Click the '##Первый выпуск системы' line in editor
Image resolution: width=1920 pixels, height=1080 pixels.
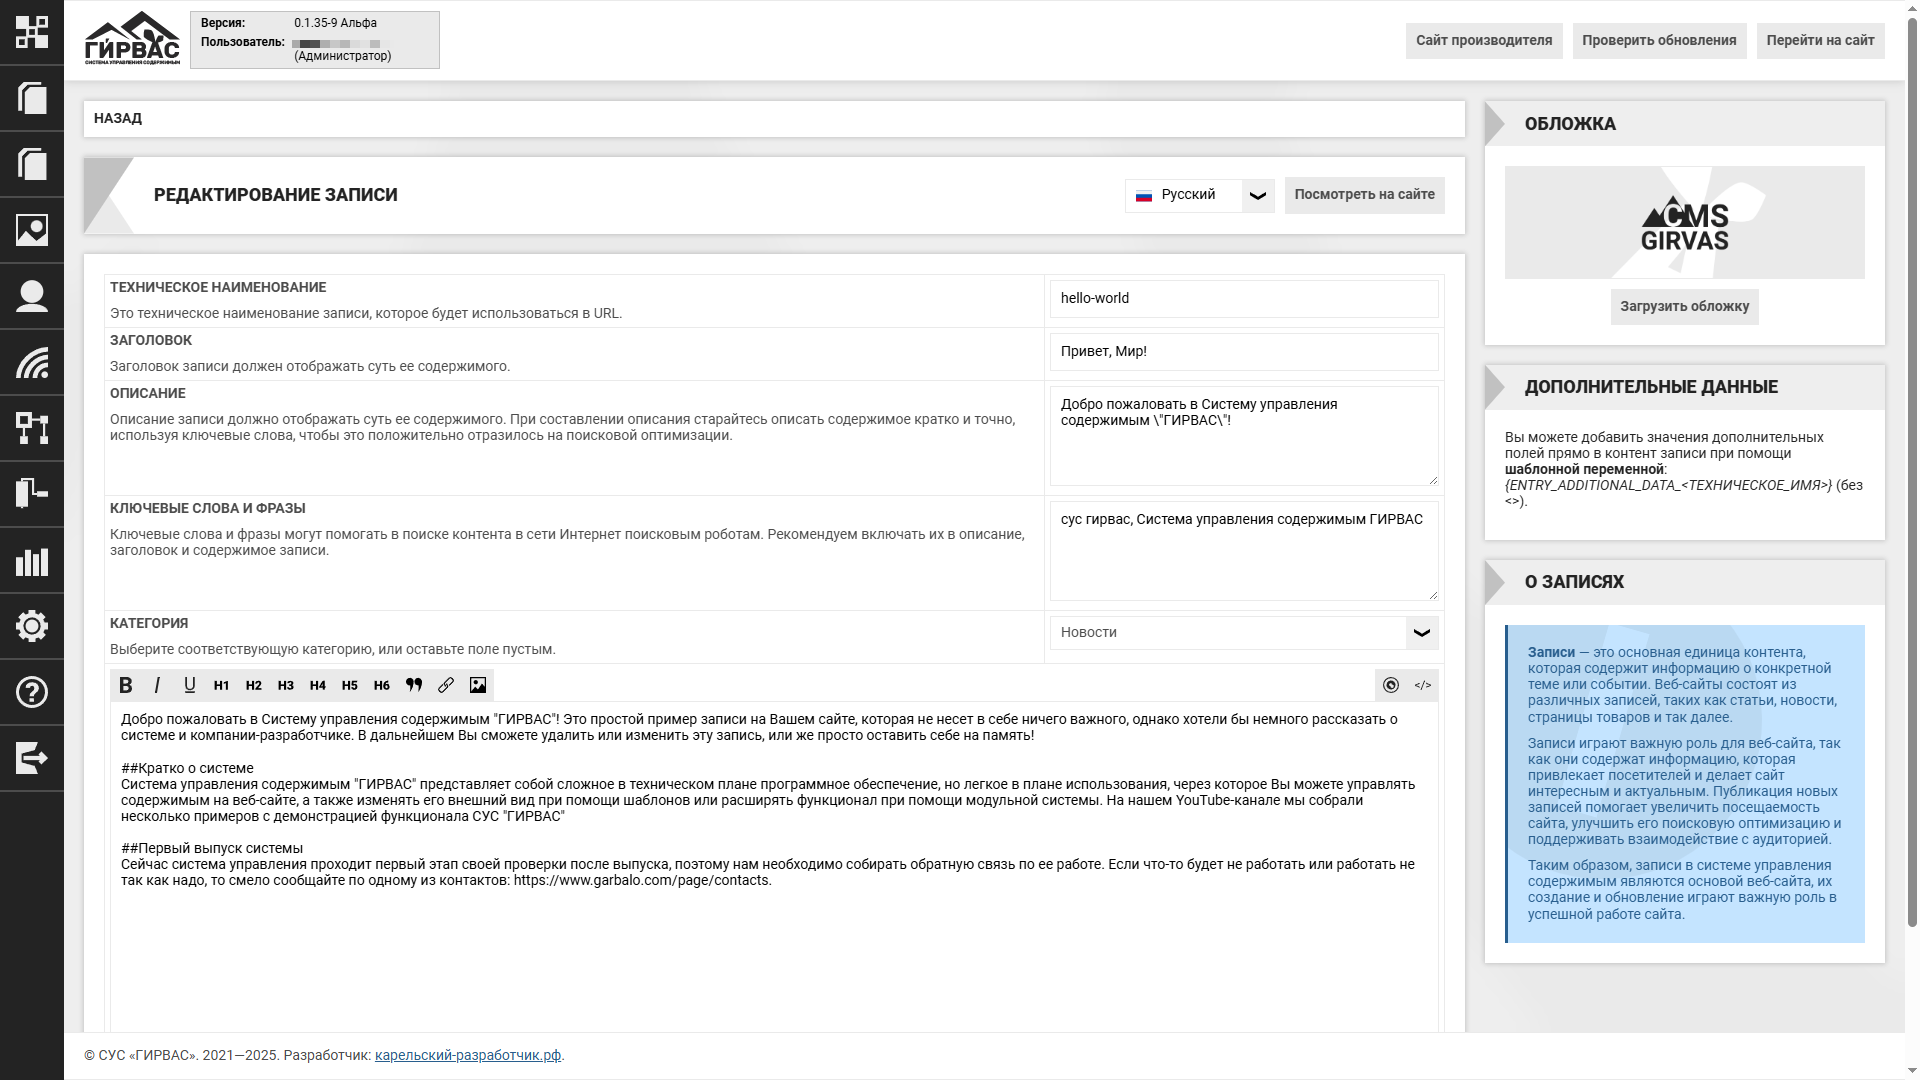pyautogui.click(x=212, y=848)
